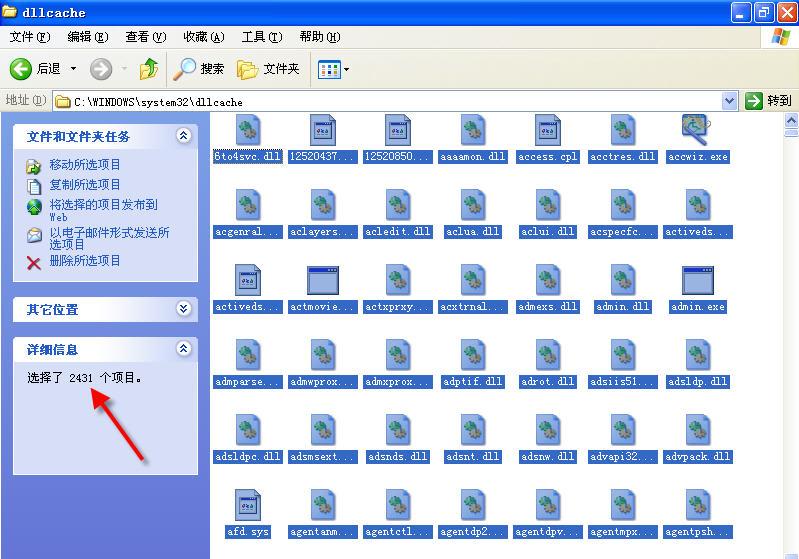The width and height of the screenshot is (799, 559).
Task: Collapse the 详细信息 panel
Action: click(183, 349)
